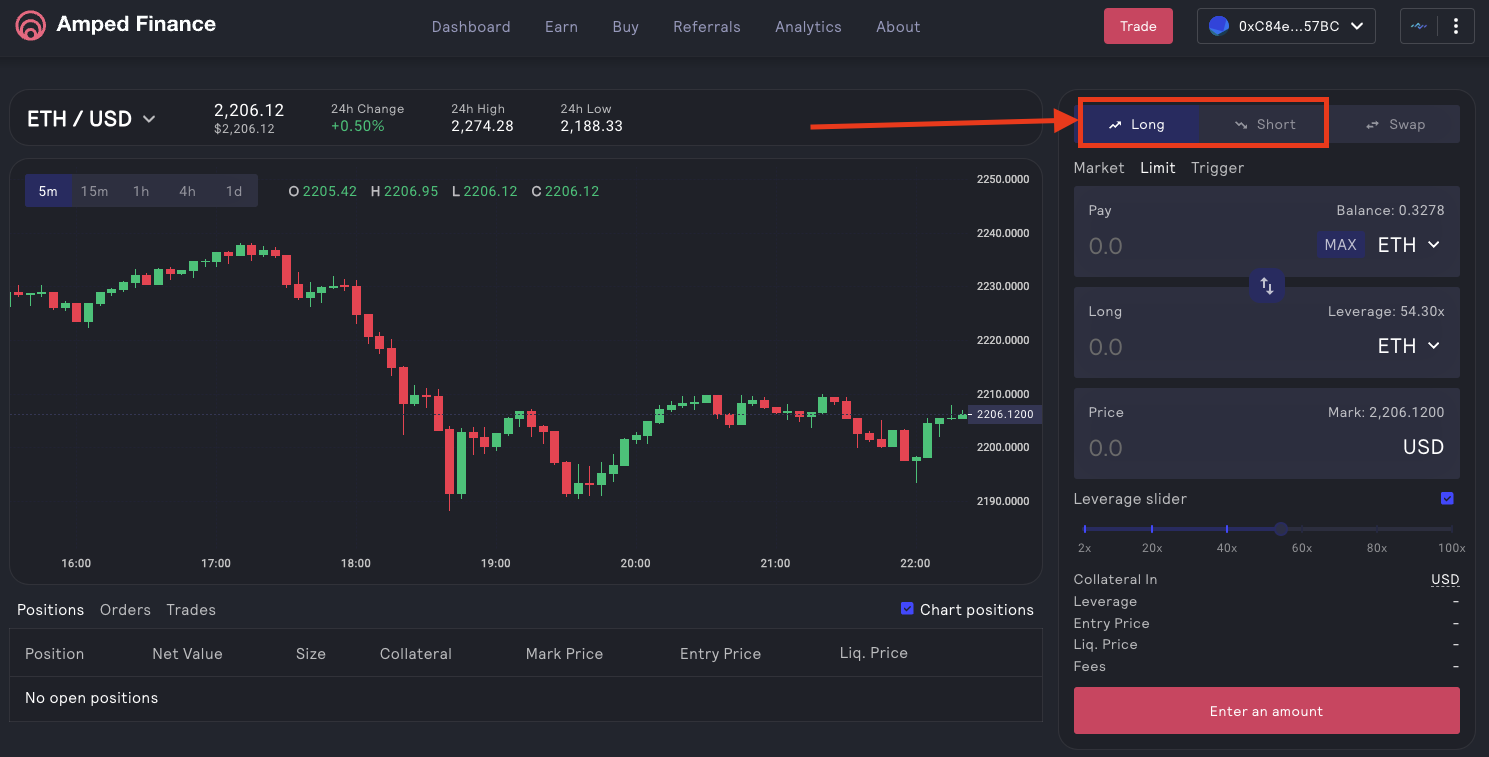
Task: Click the Amped Finance logo icon
Action: 30,26
